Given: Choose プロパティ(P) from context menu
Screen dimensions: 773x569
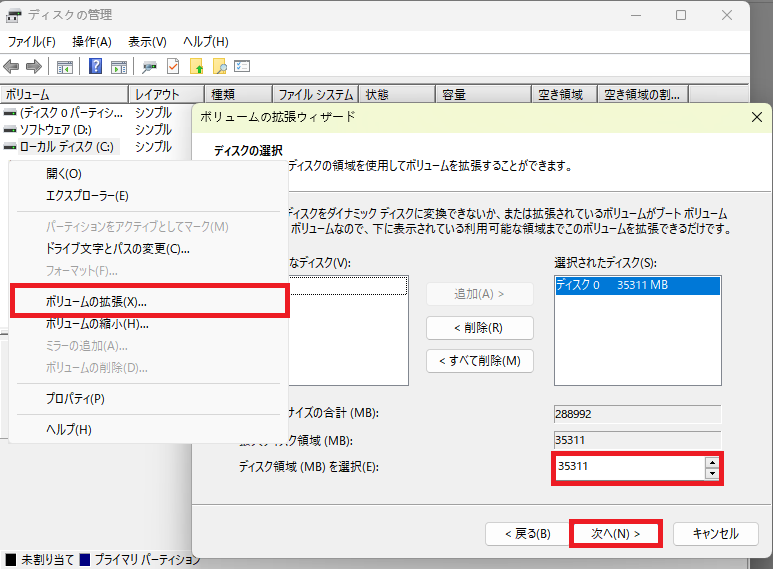Looking at the screenshot, I should pos(148,398).
